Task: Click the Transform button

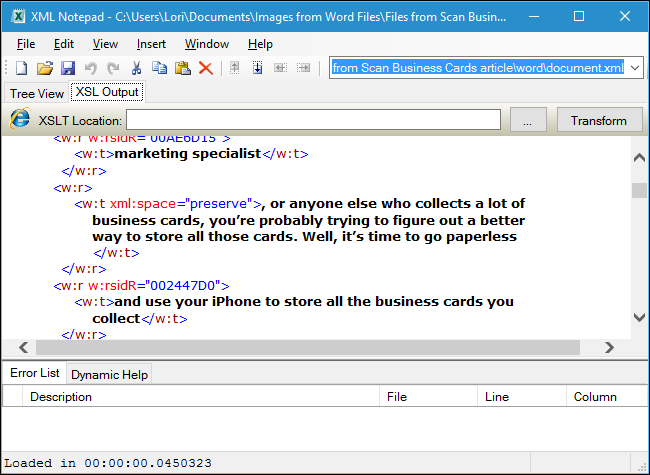Action: point(599,120)
